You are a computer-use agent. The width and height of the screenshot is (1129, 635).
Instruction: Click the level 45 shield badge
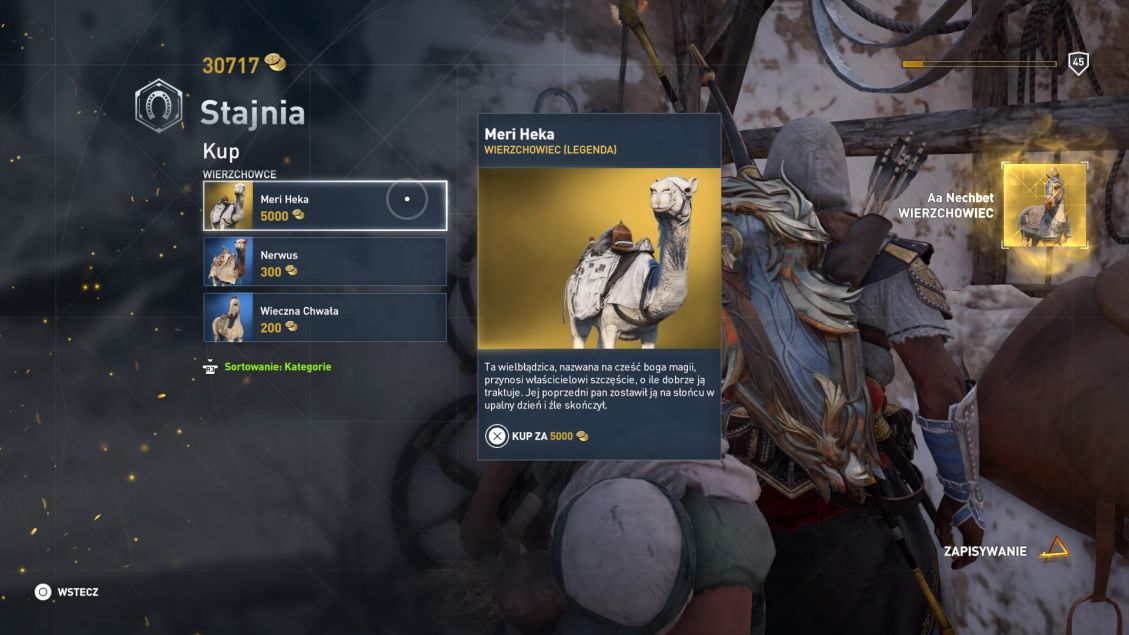pyautogui.click(x=1078, y=63)
